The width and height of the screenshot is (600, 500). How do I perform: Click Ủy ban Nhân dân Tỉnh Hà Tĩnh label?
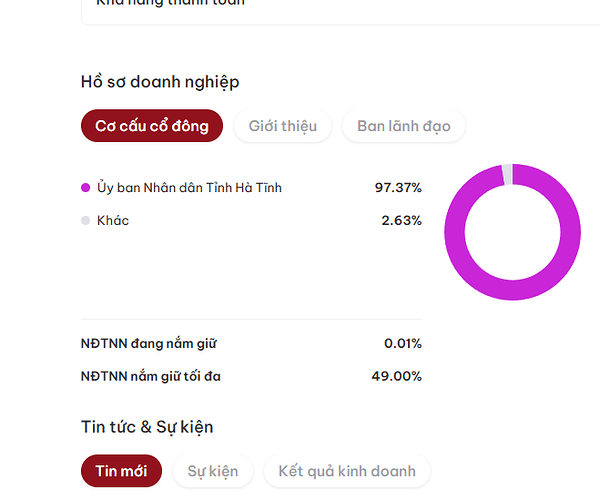[189, 188]
